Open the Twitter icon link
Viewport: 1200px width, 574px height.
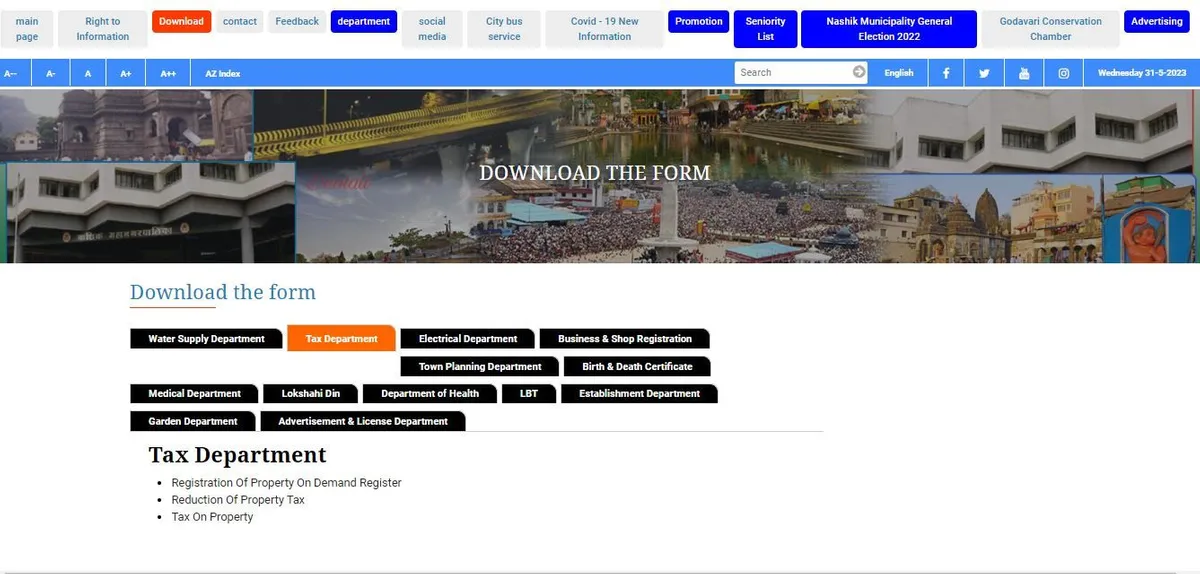click(984, 73)
